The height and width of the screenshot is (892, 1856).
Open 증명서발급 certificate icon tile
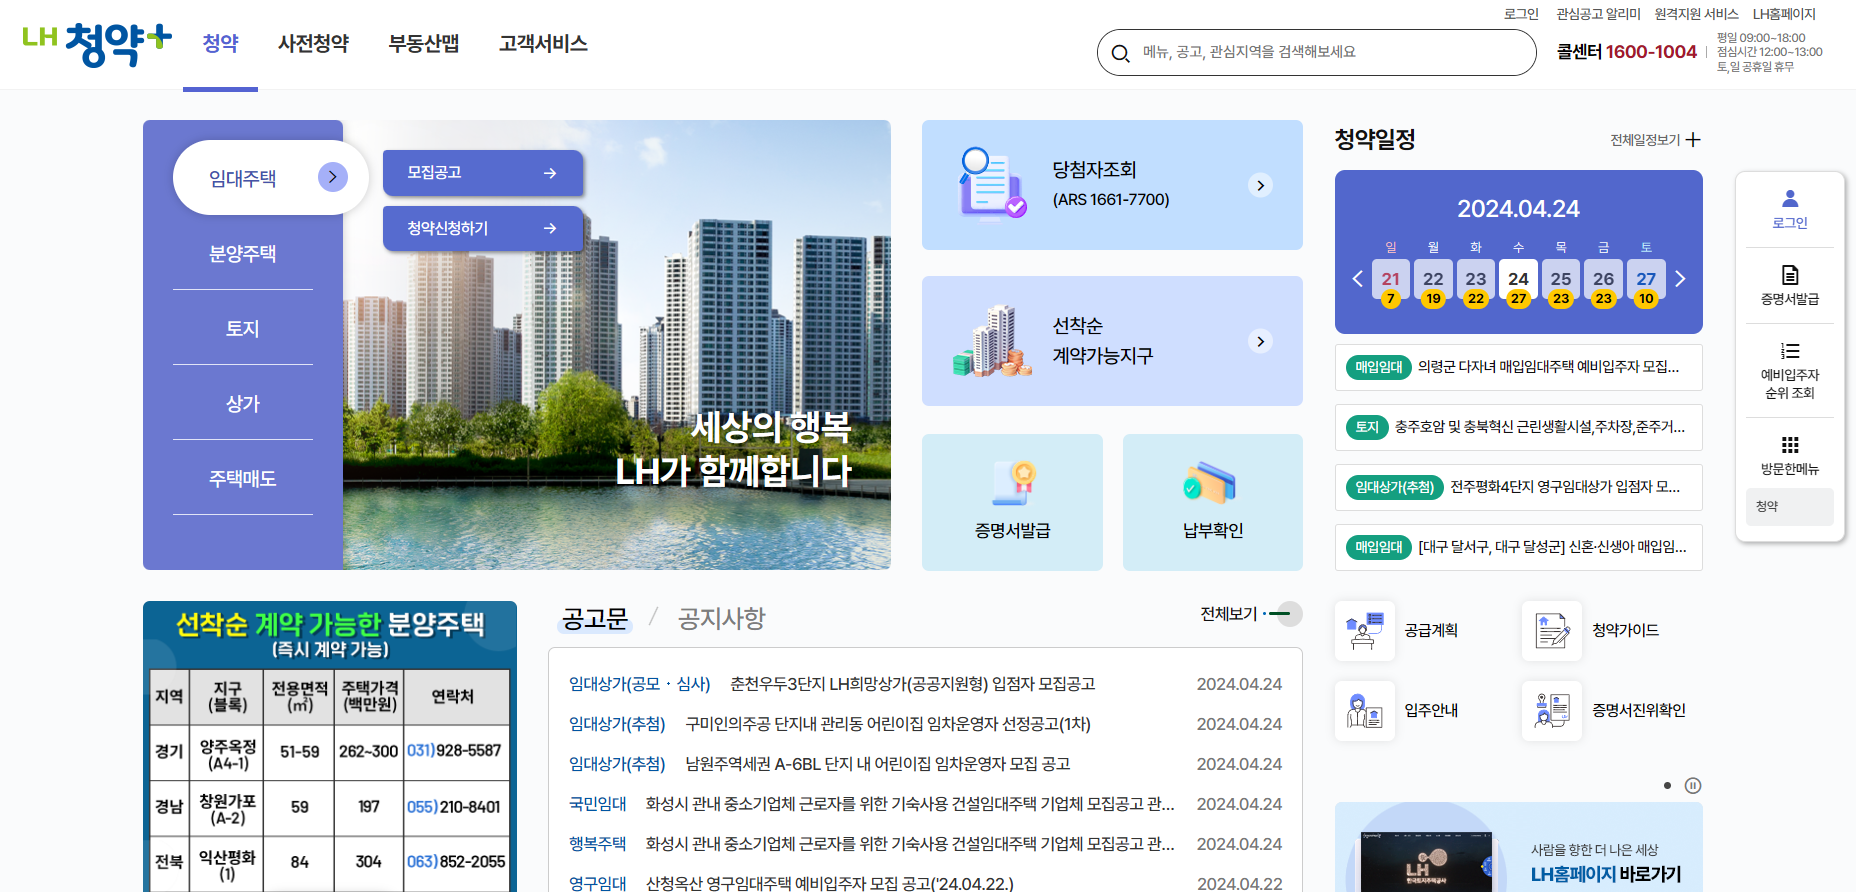[x=1012, y=484]
